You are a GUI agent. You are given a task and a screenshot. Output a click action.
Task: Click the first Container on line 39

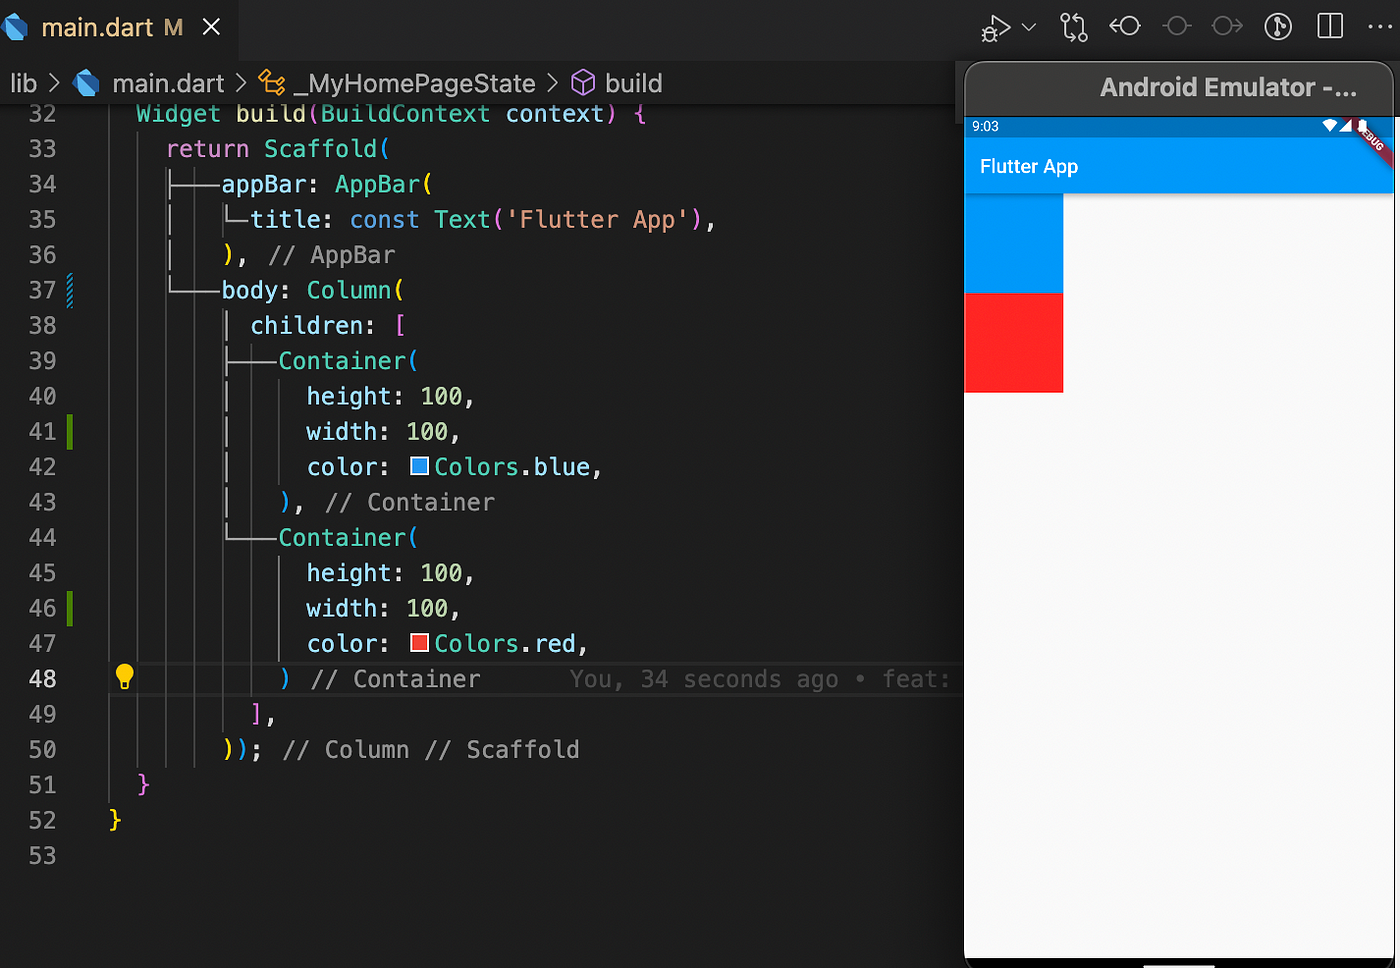tap(342, 361)
